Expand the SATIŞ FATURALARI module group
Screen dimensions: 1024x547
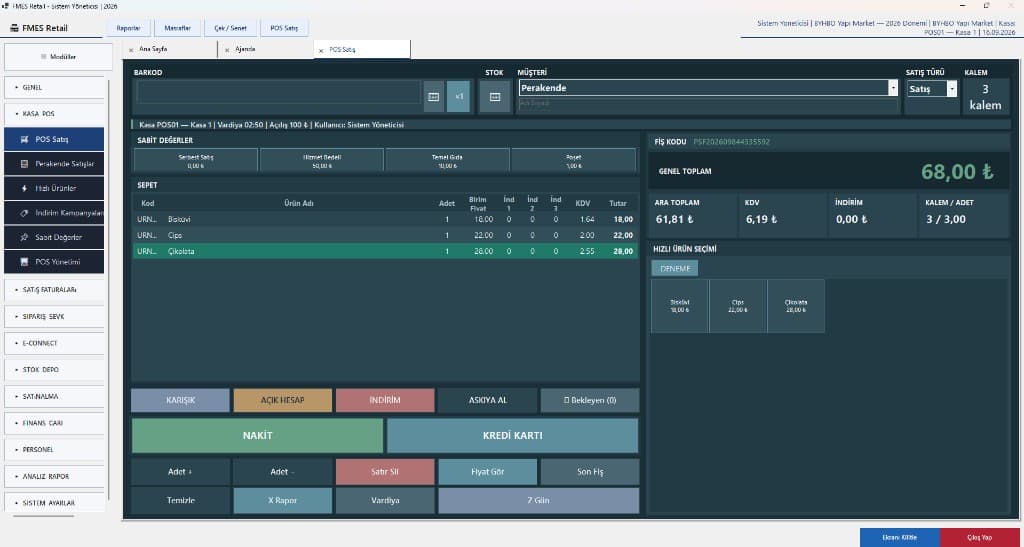pyautogui.click(x=54, y=290)
